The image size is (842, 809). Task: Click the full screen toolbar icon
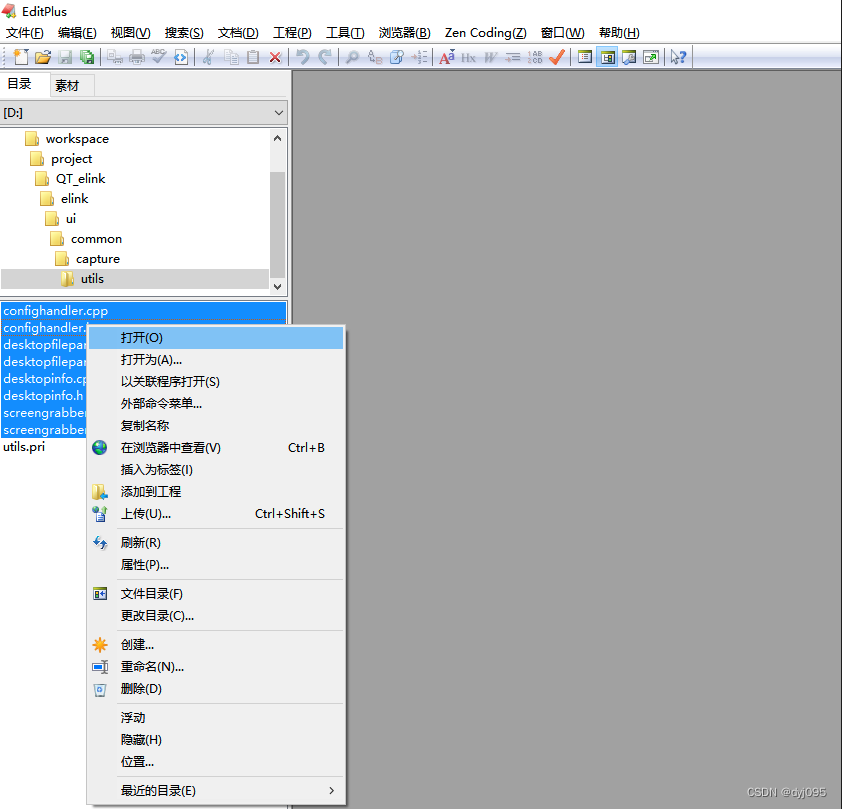click(x=651, y=56)
